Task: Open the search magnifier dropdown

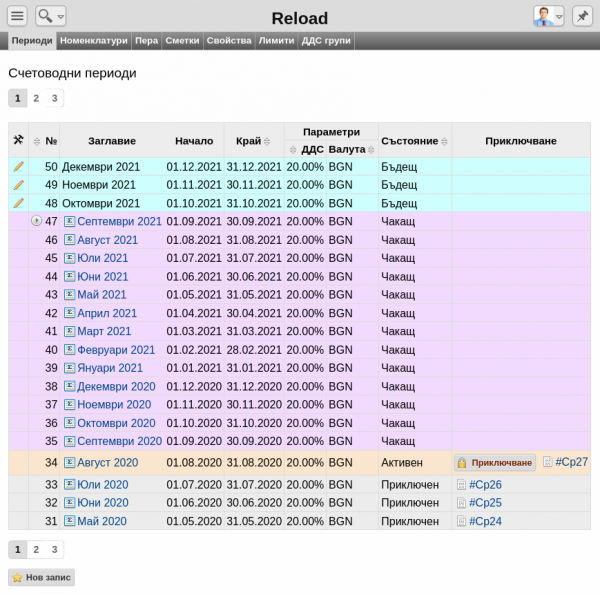Action: point(51,16)
